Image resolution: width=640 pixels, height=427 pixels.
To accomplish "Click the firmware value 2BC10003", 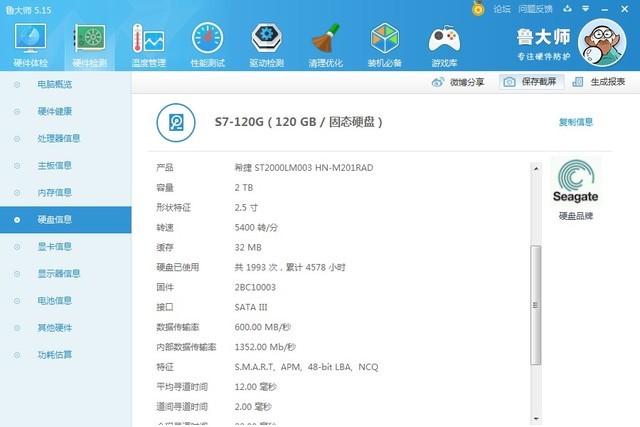I will (x=255, y=287).
